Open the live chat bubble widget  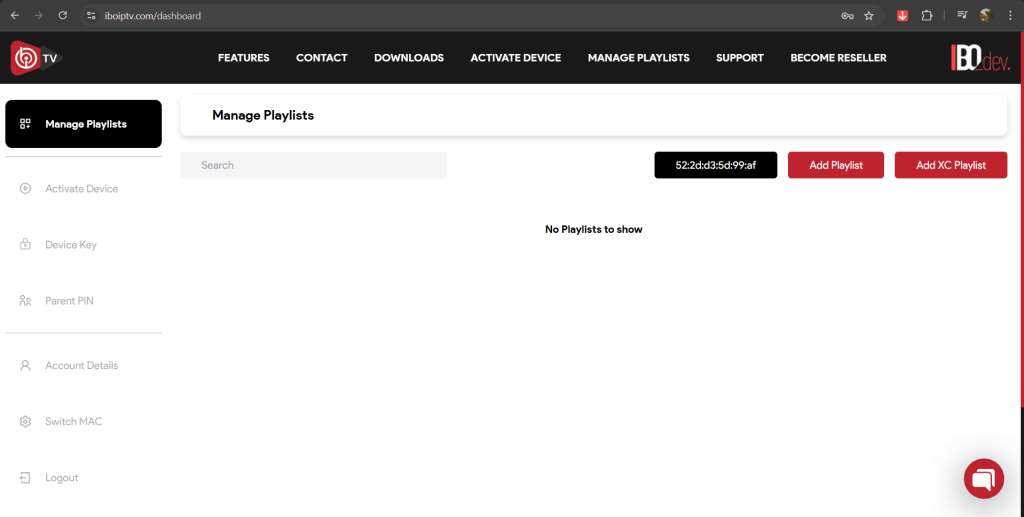click(x=984, y=478)
